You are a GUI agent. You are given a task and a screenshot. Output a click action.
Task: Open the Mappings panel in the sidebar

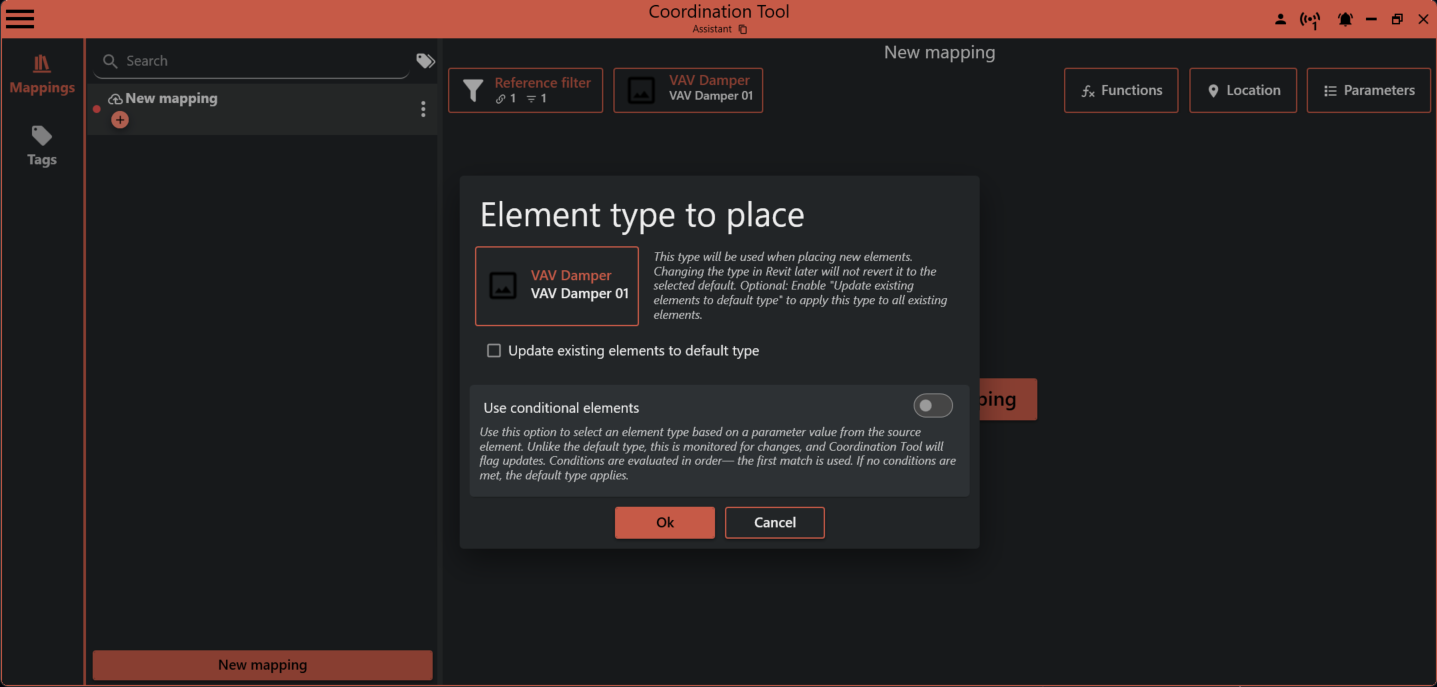click(x=42, y=74)
